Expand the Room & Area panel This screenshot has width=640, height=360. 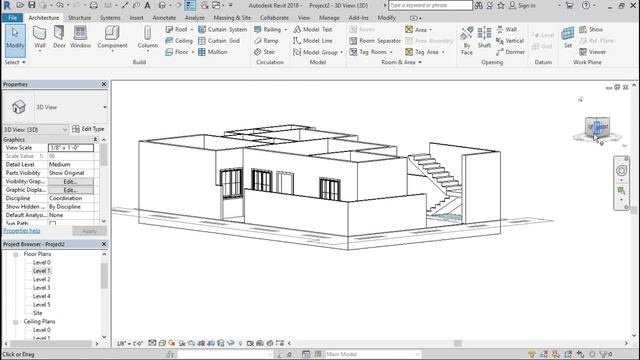click(x=401, y=62)
